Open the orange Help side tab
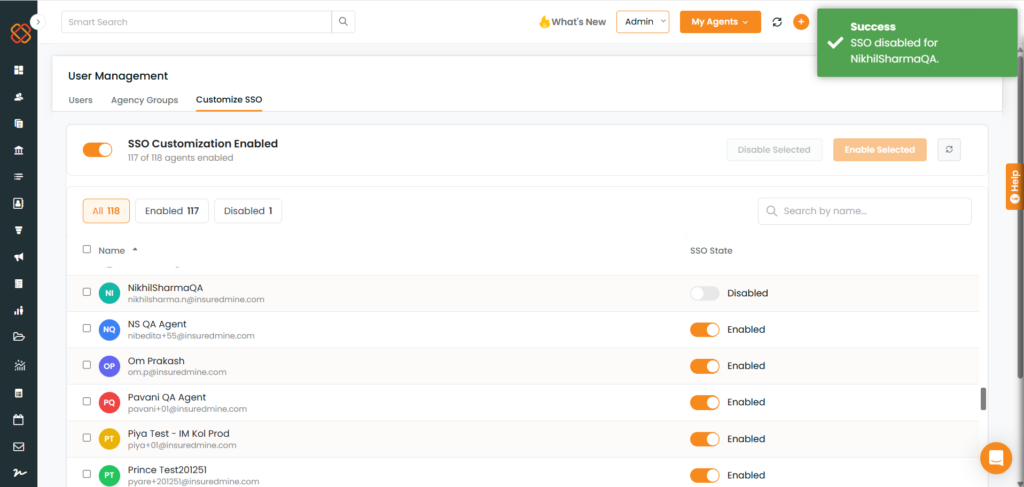Image resolution: width=1024 pixels, height=487 pixels. [1014, 186]
